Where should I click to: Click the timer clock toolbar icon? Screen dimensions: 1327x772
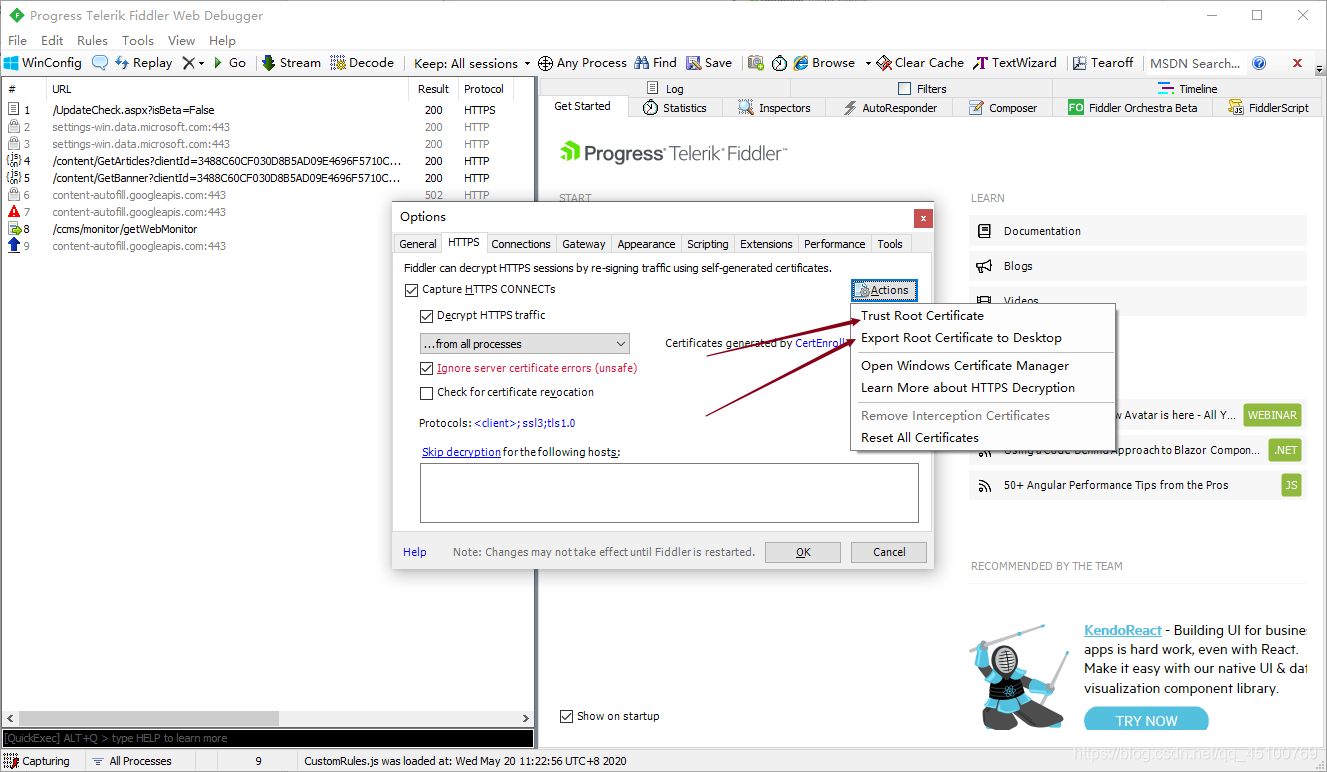(x=779, y=62)
